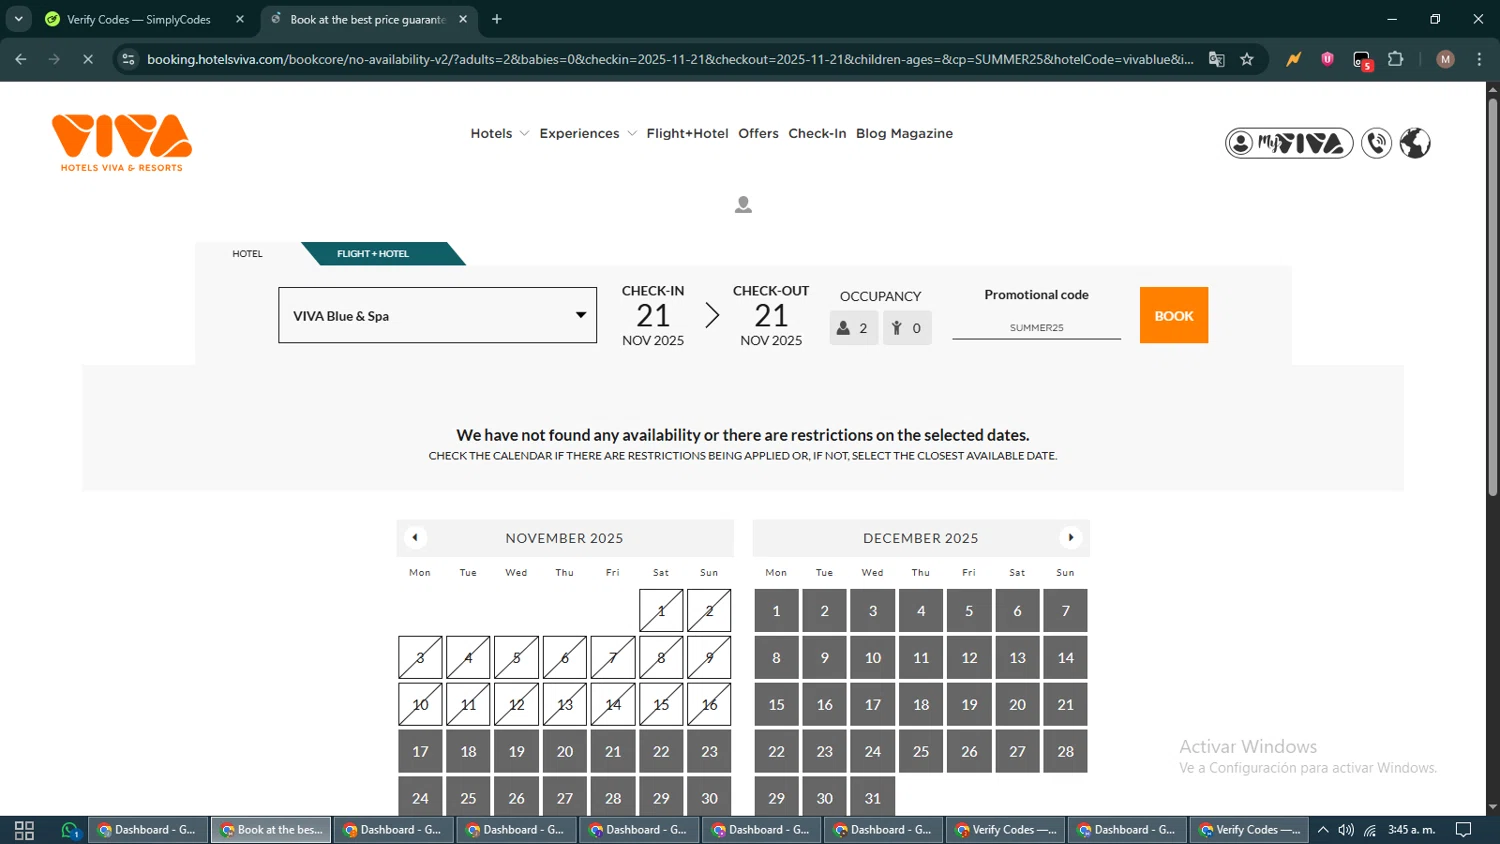This screenshot has height=844, width=1500.
Task: Open 'Book at the bes...' taskbar window
Action: click(271, 830)
